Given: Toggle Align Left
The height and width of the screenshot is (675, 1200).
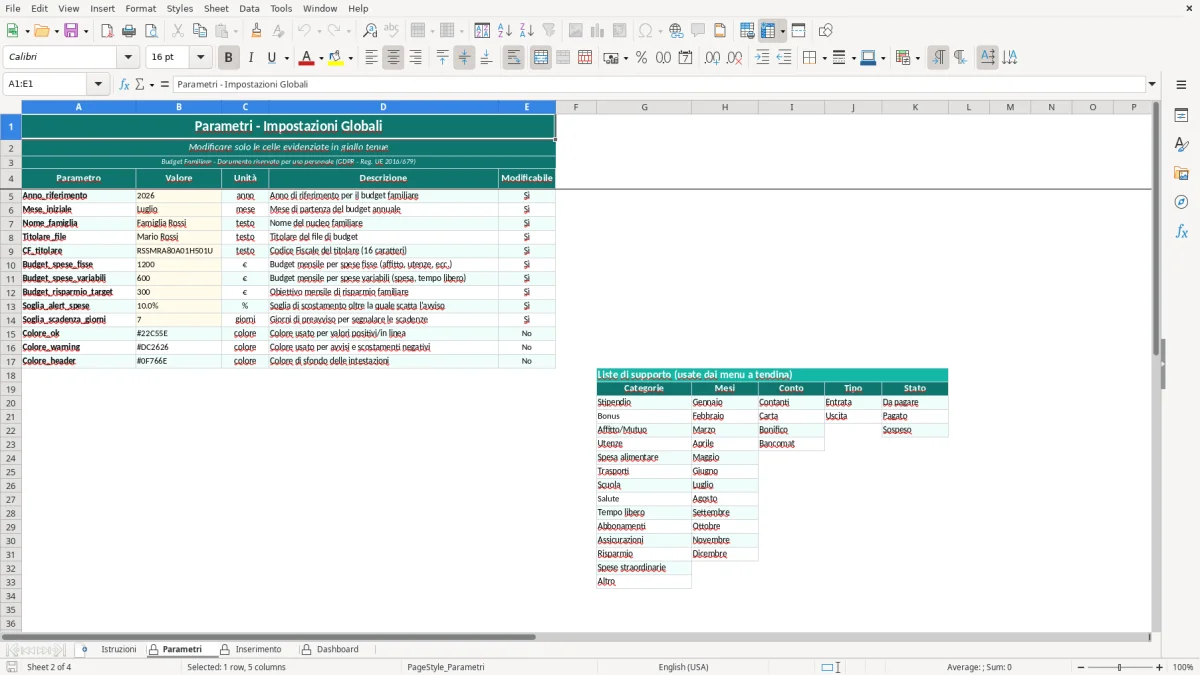Looking at the screenshot, I should coord(371,58).
